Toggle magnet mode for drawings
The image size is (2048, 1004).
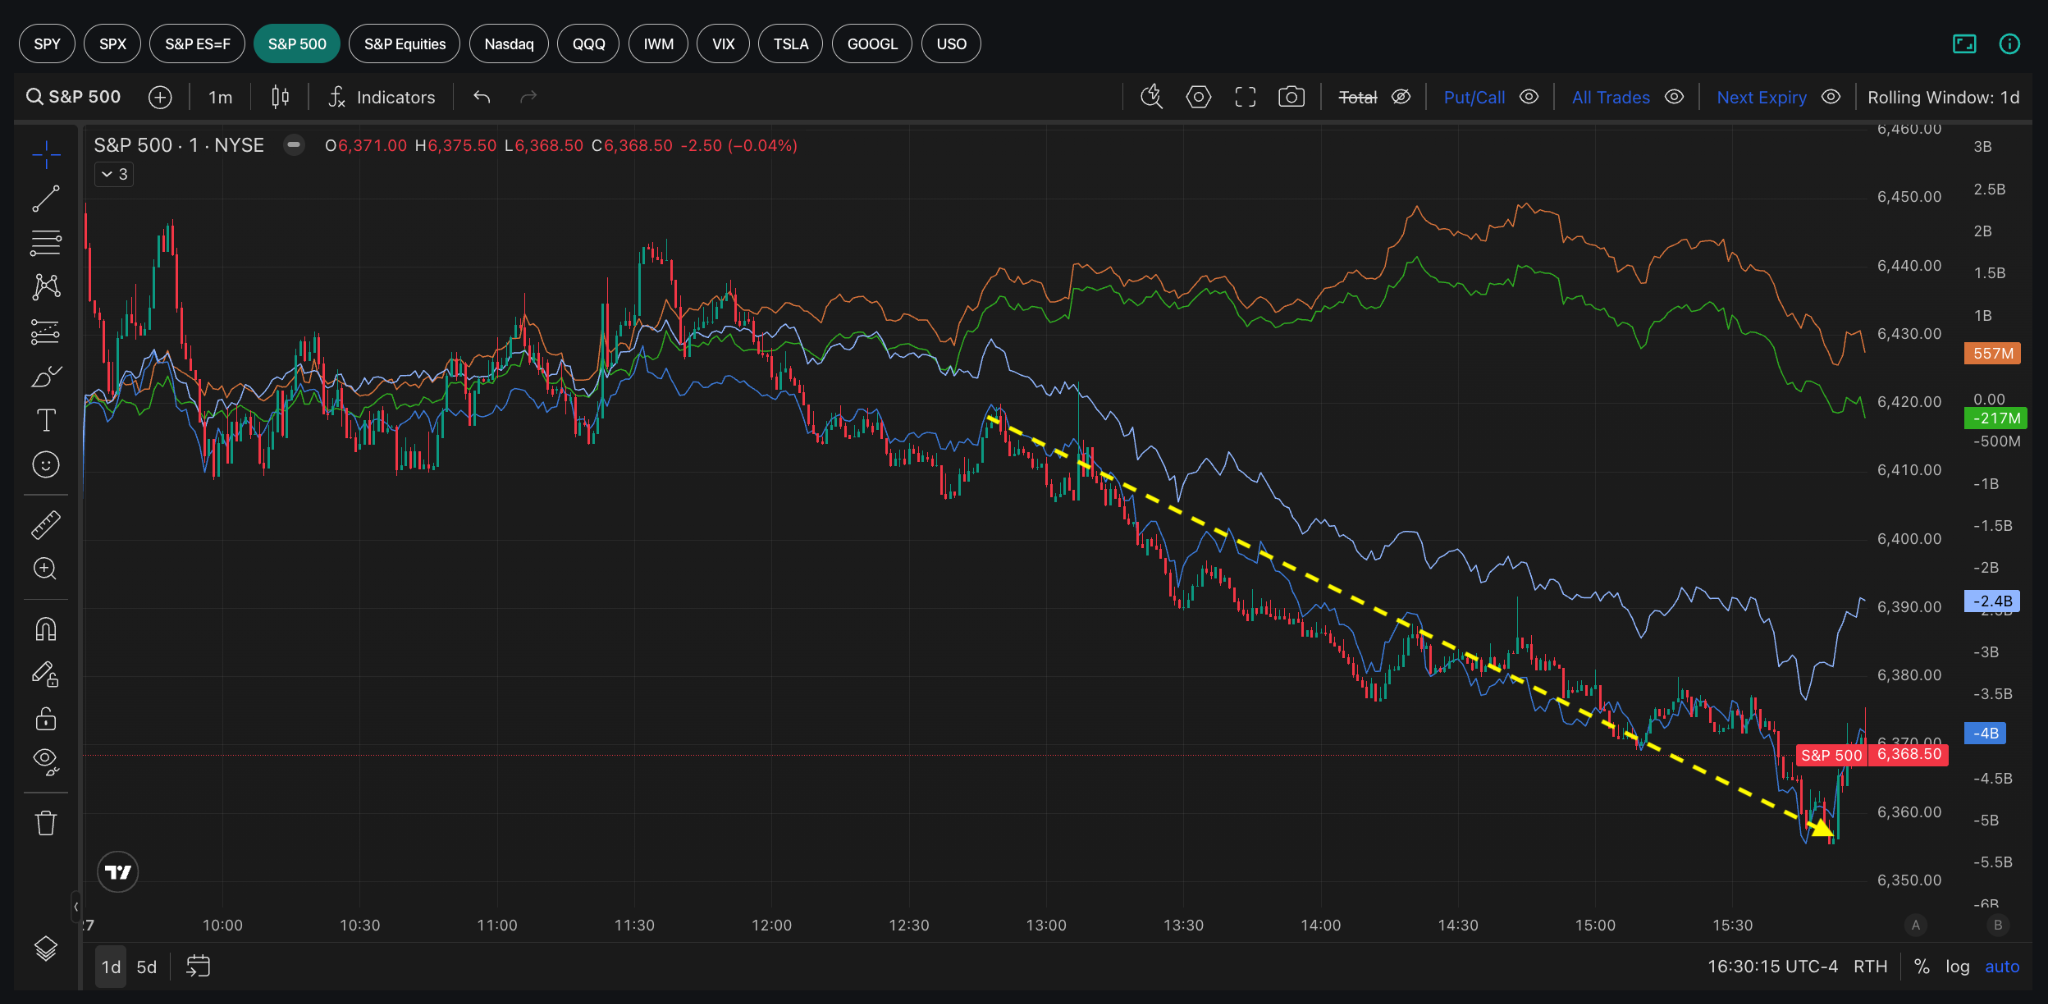click(46, 629)
